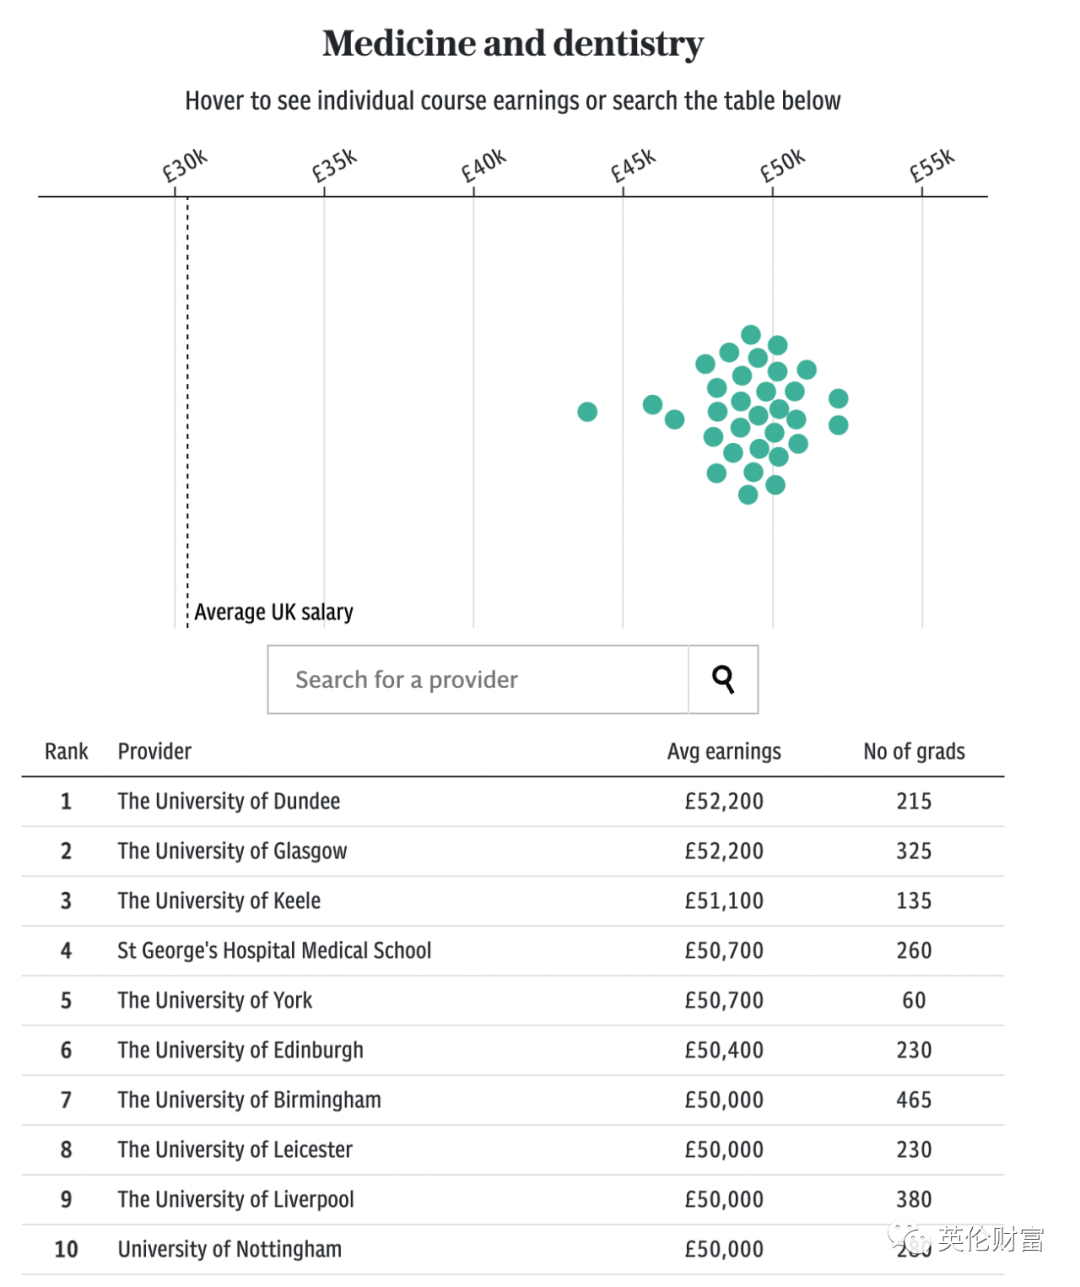The image size is (1080, 1287).
Task: Select The University of Glasgow row
Action: 232,850
